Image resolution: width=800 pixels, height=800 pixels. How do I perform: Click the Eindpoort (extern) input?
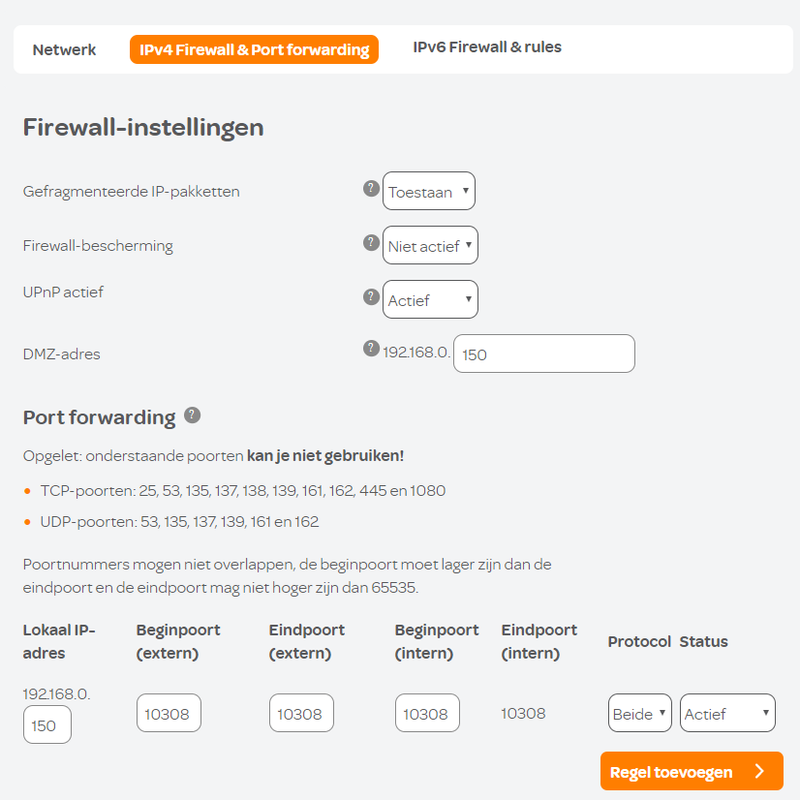302,713
